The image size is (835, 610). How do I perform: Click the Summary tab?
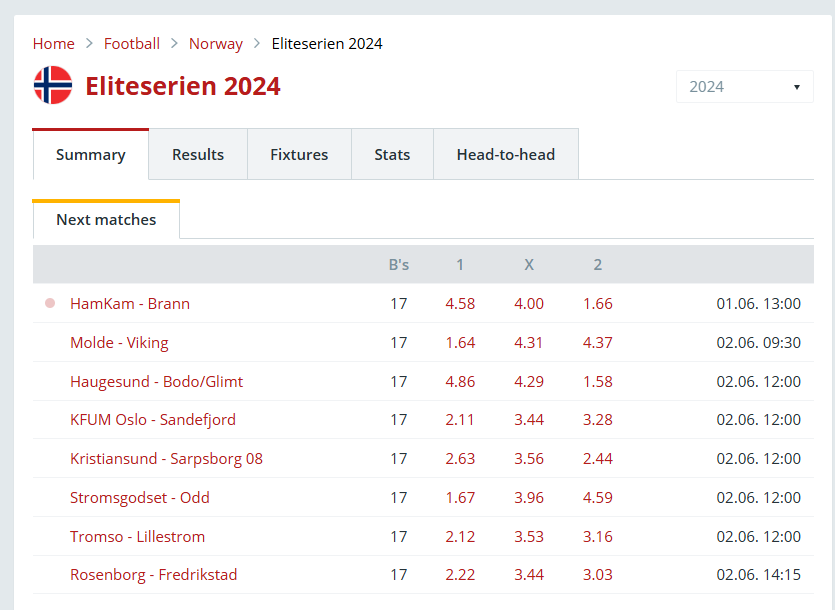pos(91,154)
